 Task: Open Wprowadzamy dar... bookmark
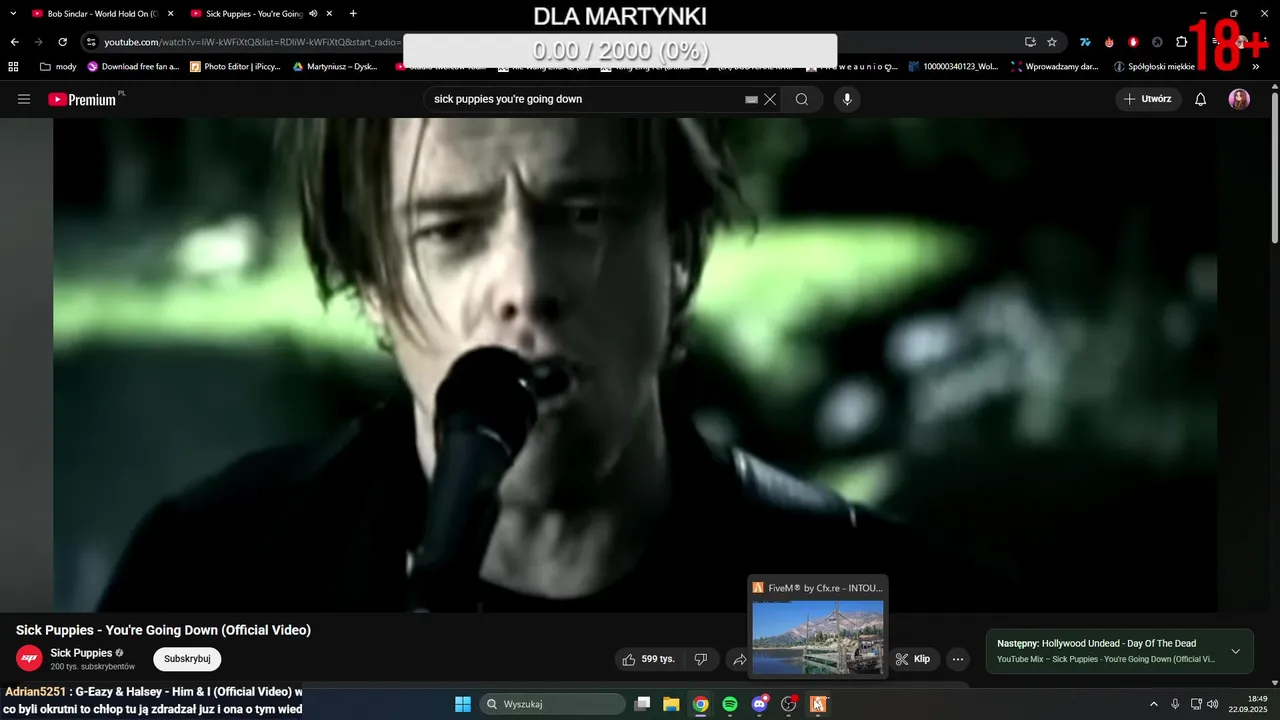click(1054, 67)
